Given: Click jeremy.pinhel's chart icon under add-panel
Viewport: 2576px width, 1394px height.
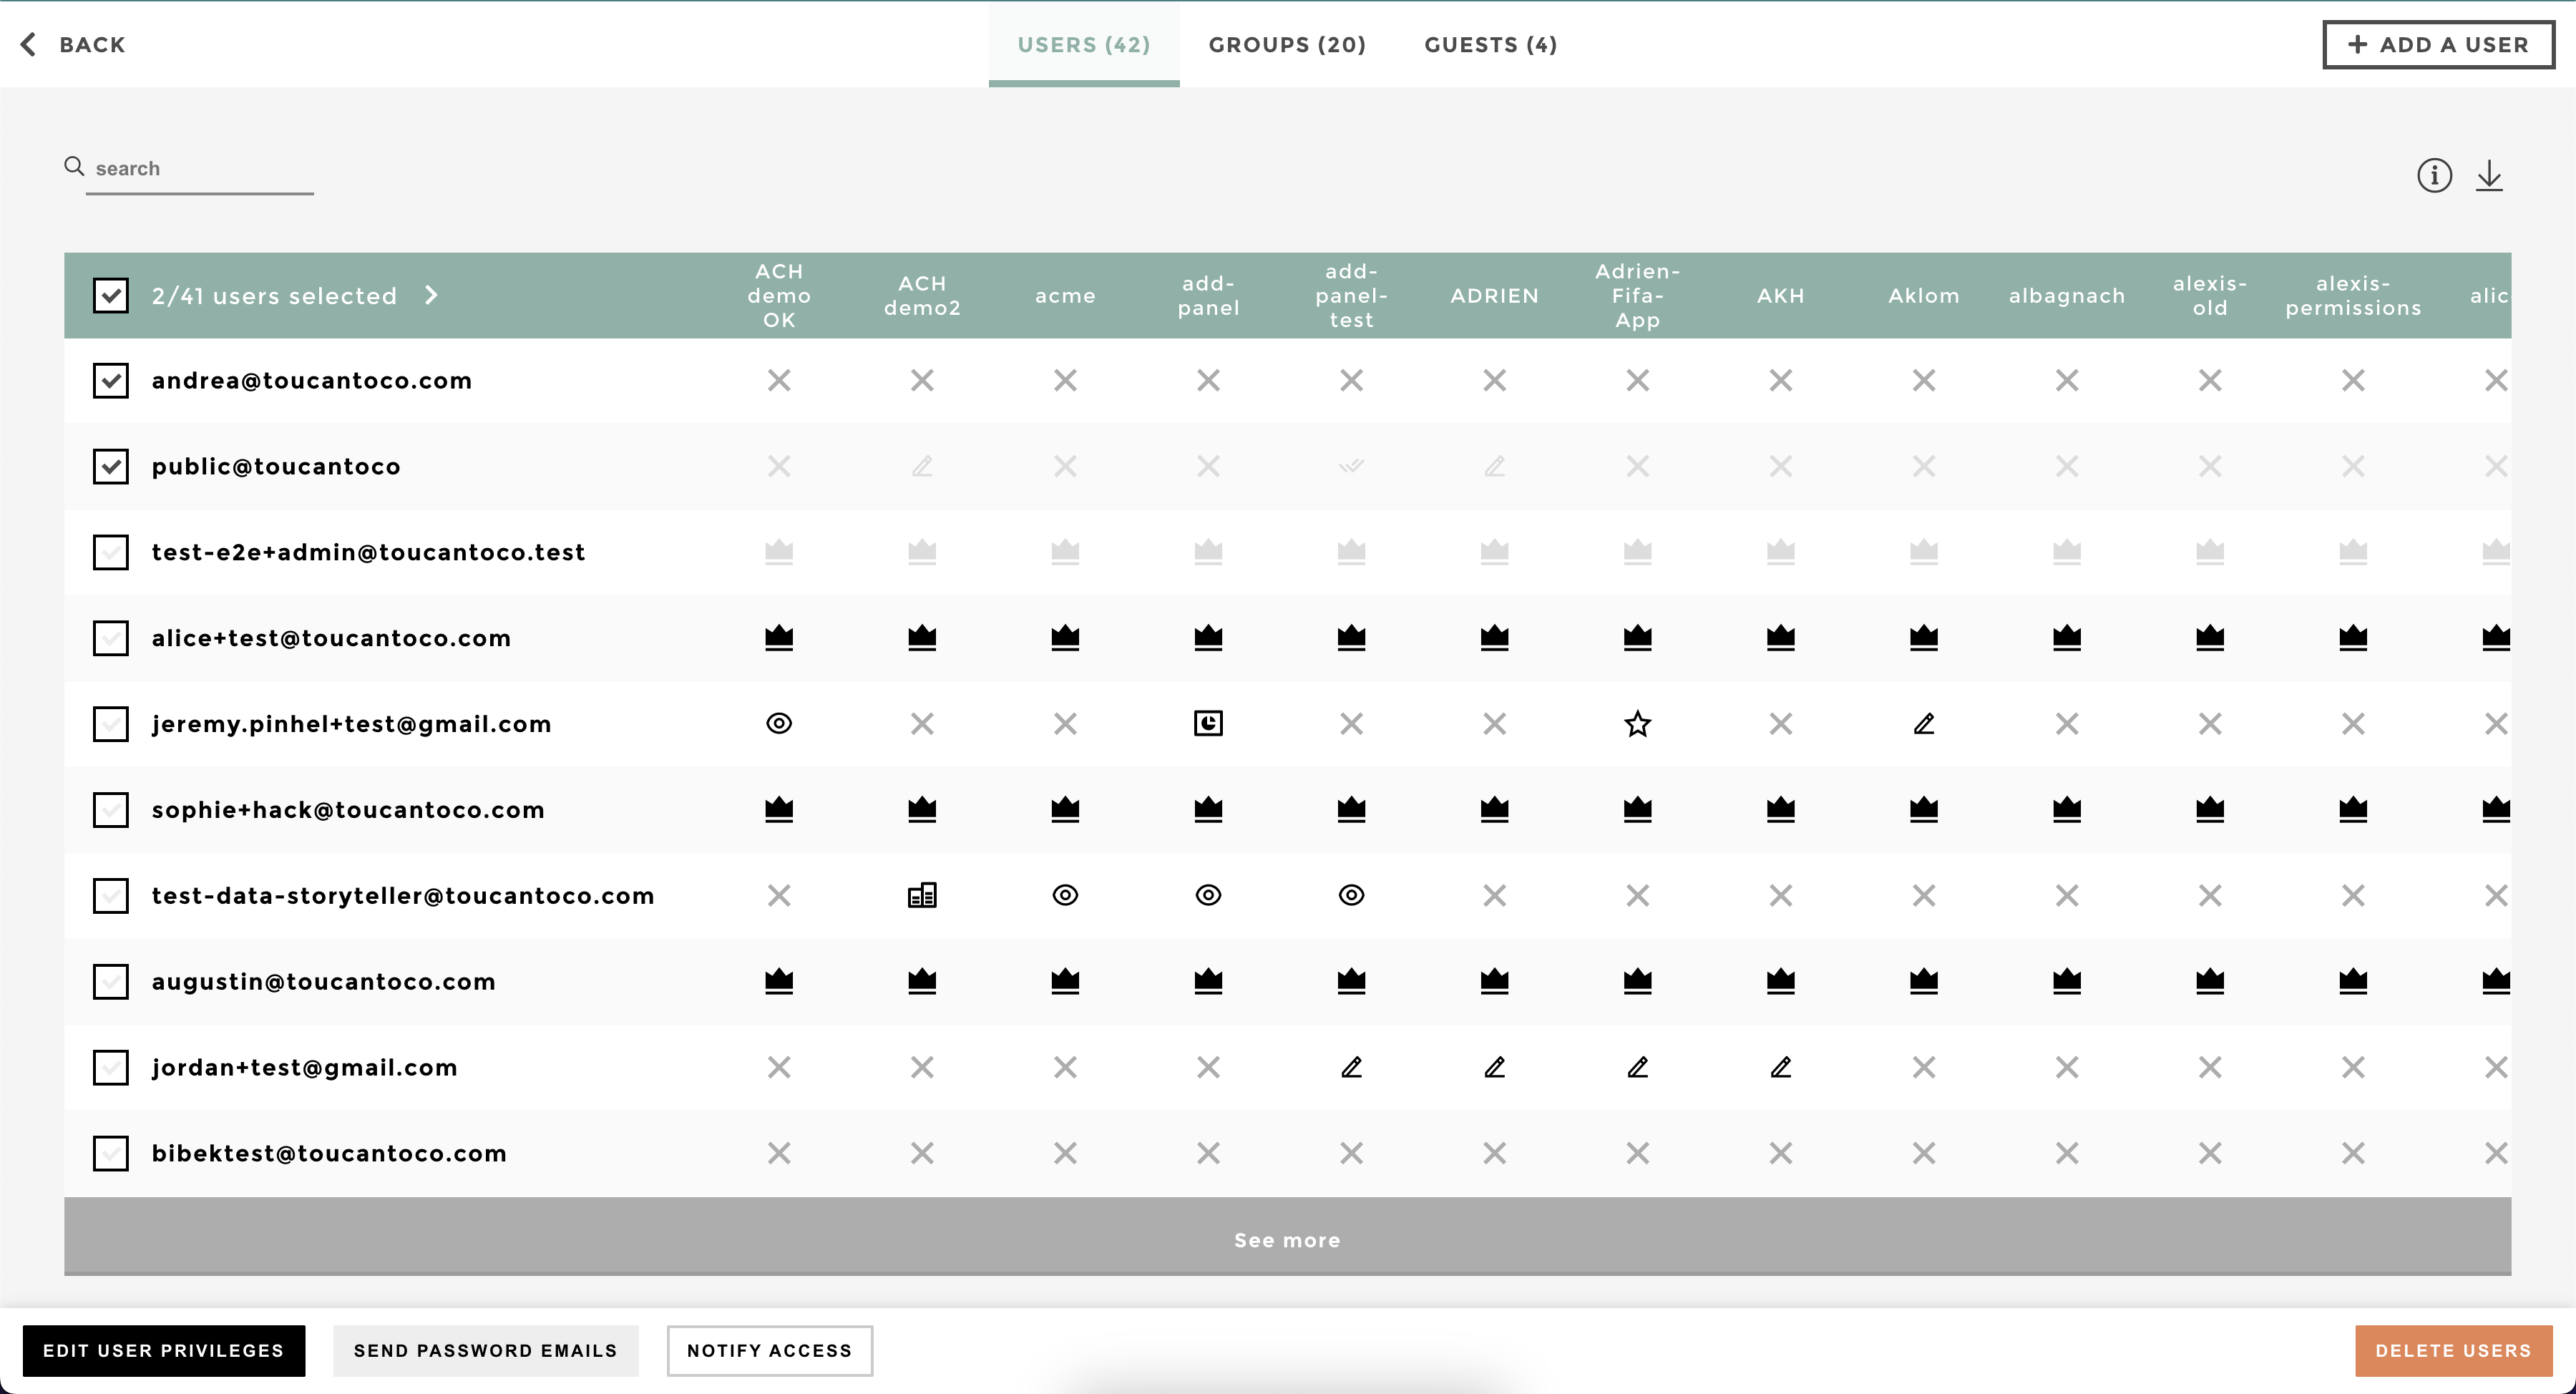Looking at the screenshot, I should [1208, 723].
